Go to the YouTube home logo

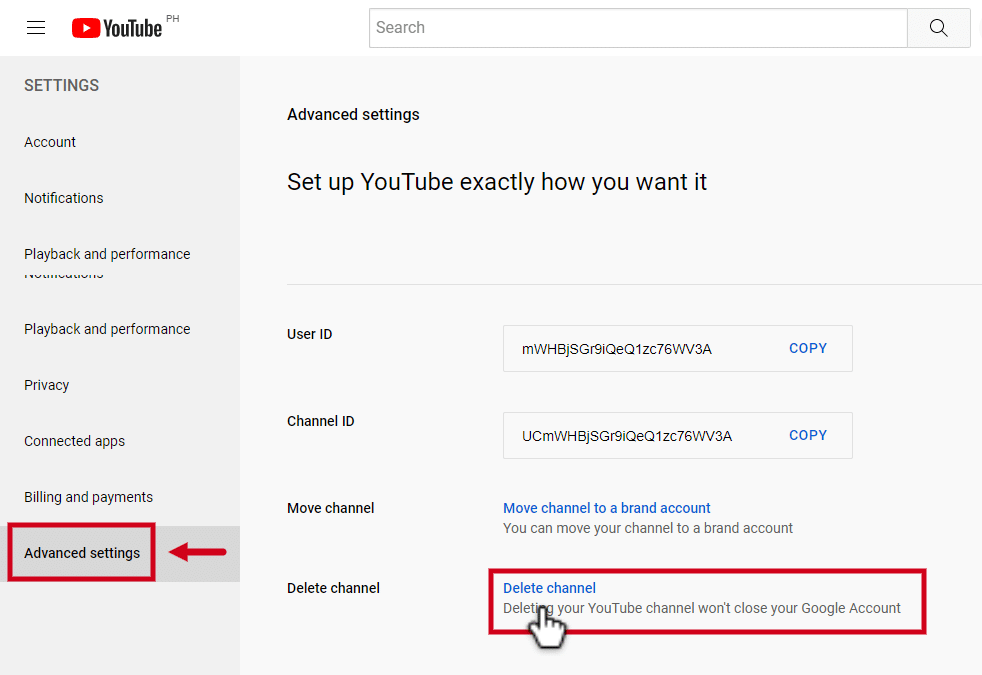(x=117, y=28)
